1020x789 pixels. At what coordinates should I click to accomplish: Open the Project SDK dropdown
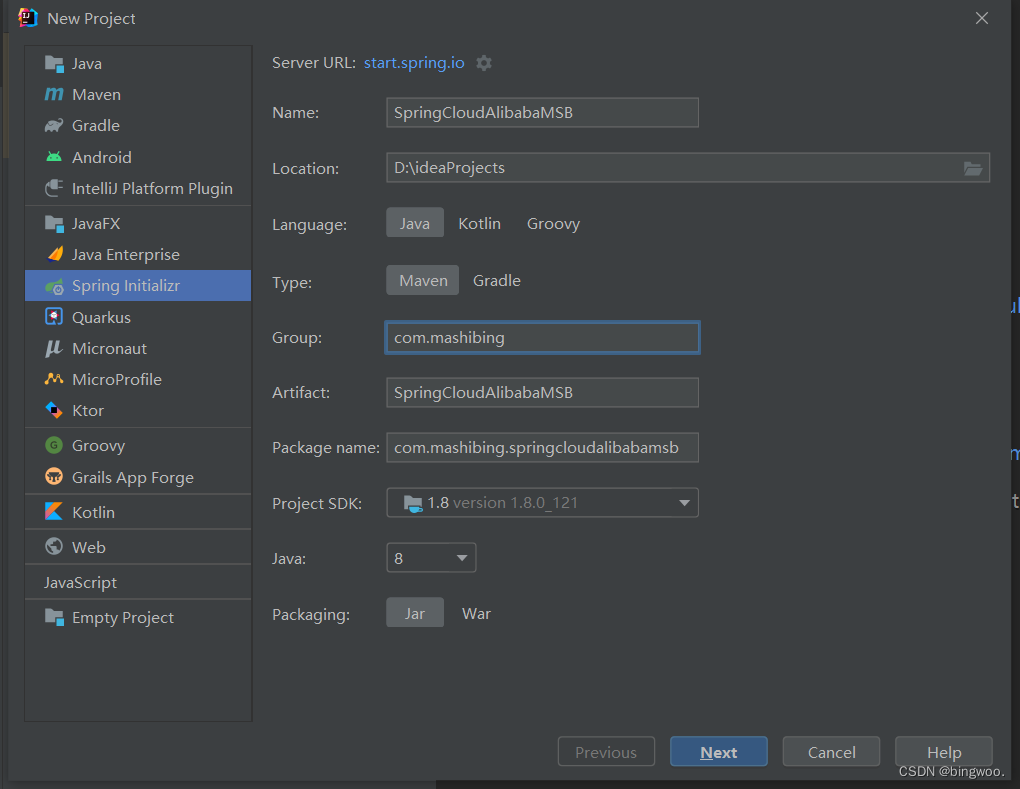pyautogui.click(x=543, y=503)
